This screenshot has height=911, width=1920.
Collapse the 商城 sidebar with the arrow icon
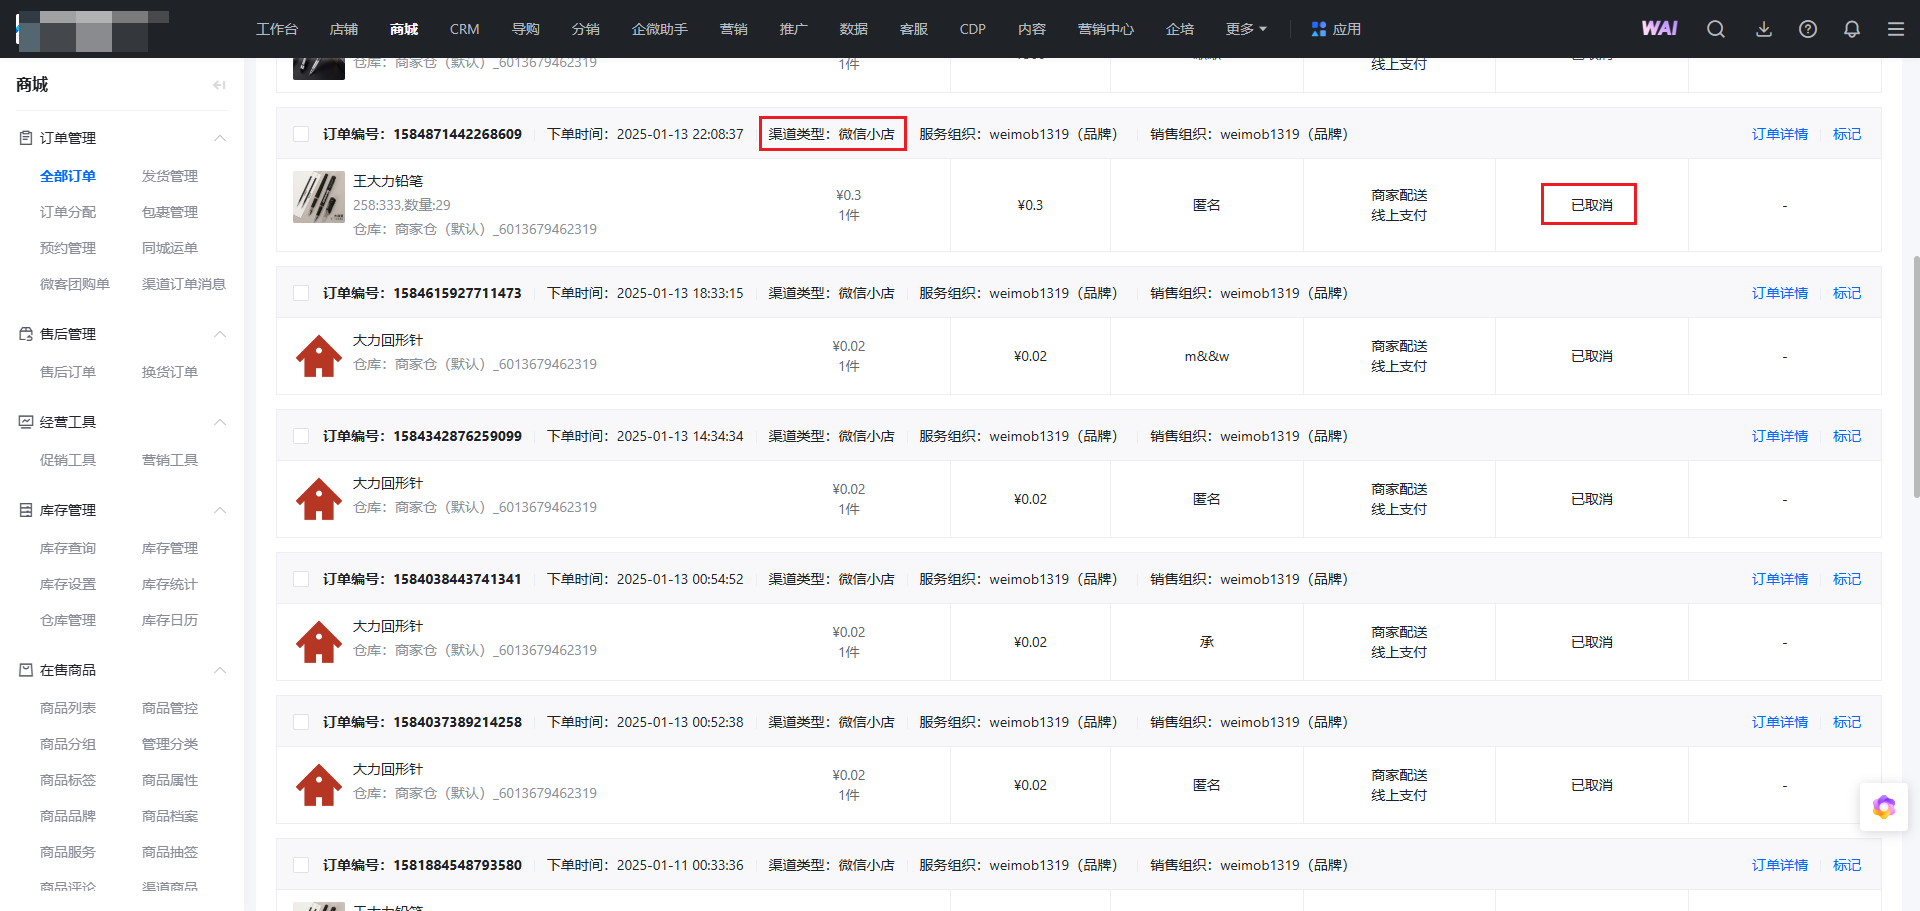click(x=219, y=85)
